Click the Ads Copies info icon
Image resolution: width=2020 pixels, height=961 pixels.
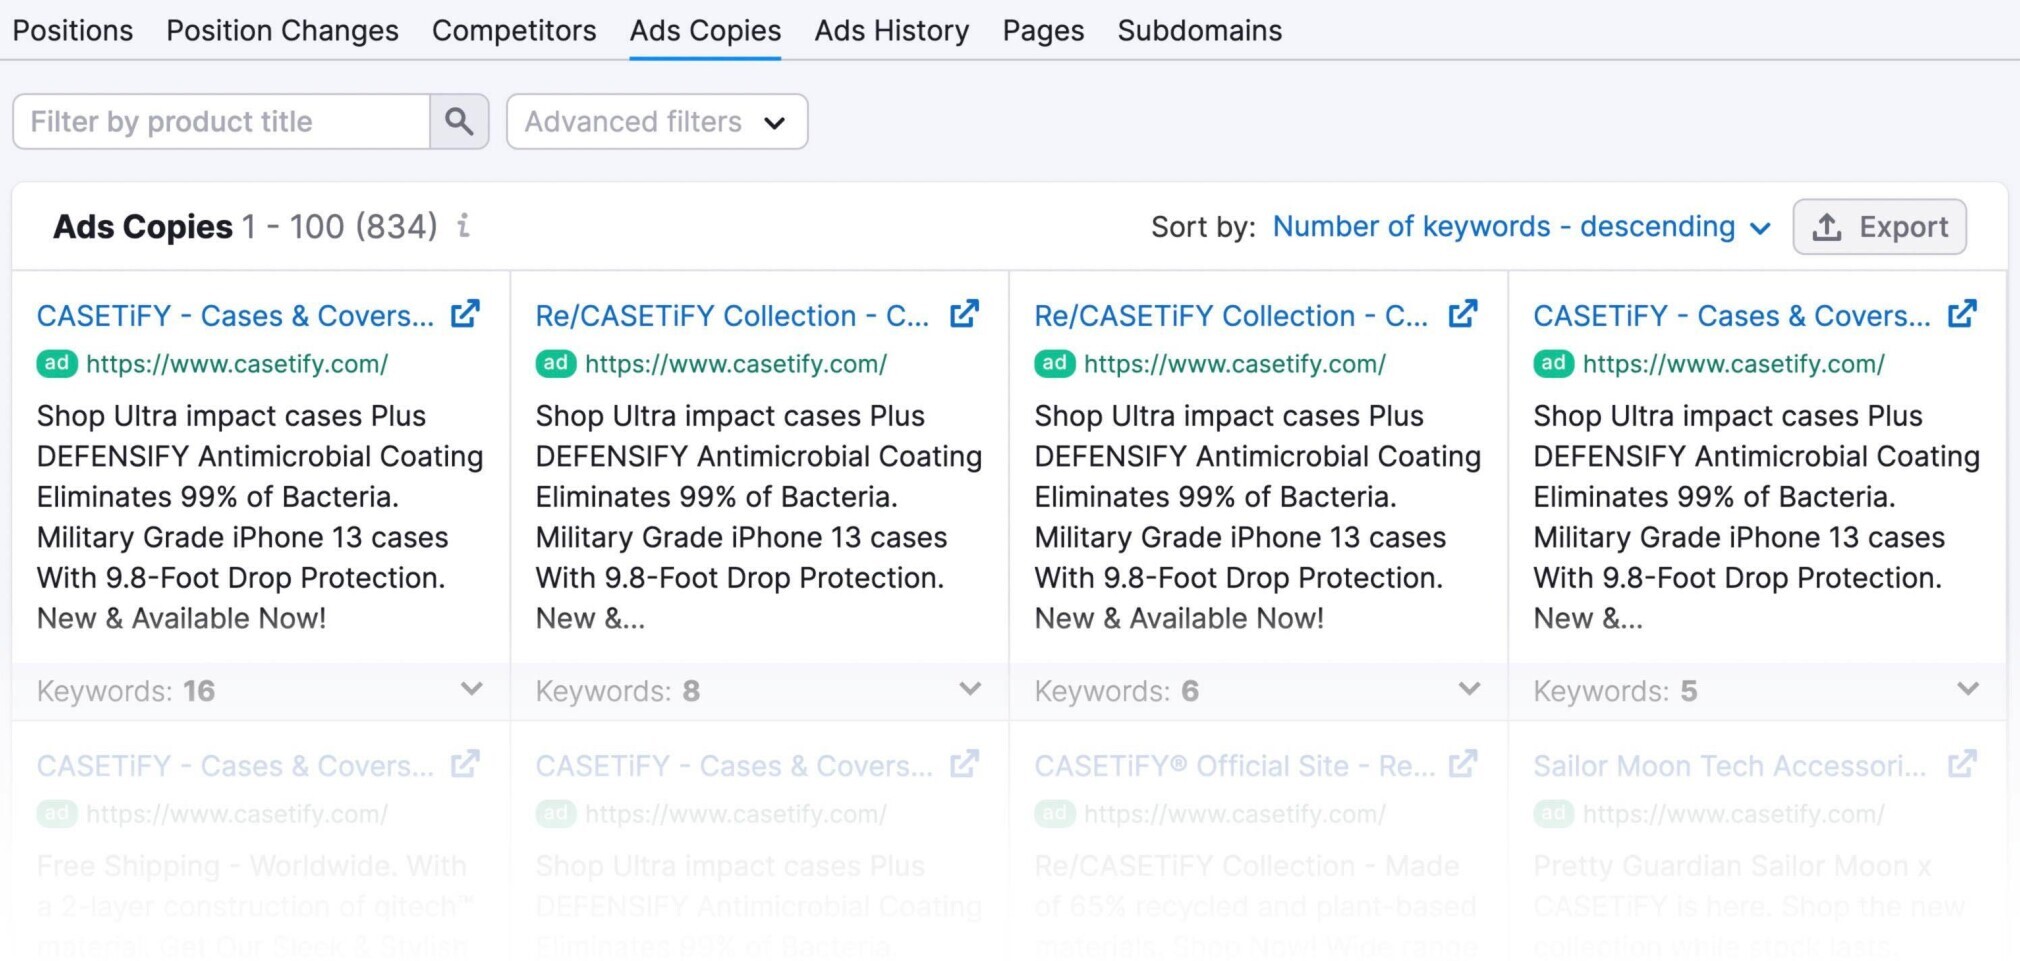click(x=463, y=225)
